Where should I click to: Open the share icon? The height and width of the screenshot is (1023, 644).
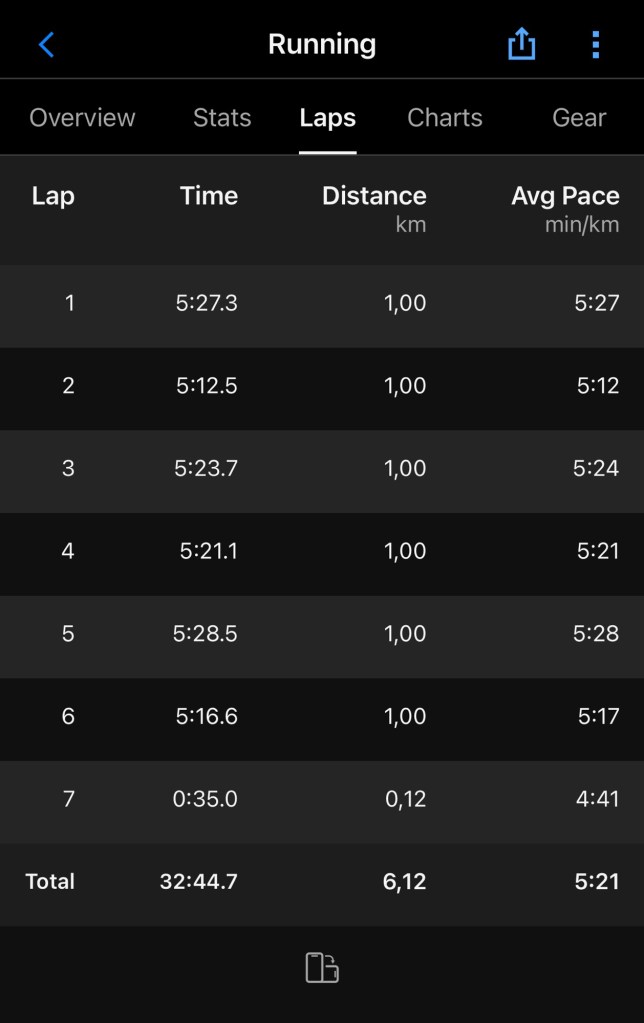[x=522, y=44]
